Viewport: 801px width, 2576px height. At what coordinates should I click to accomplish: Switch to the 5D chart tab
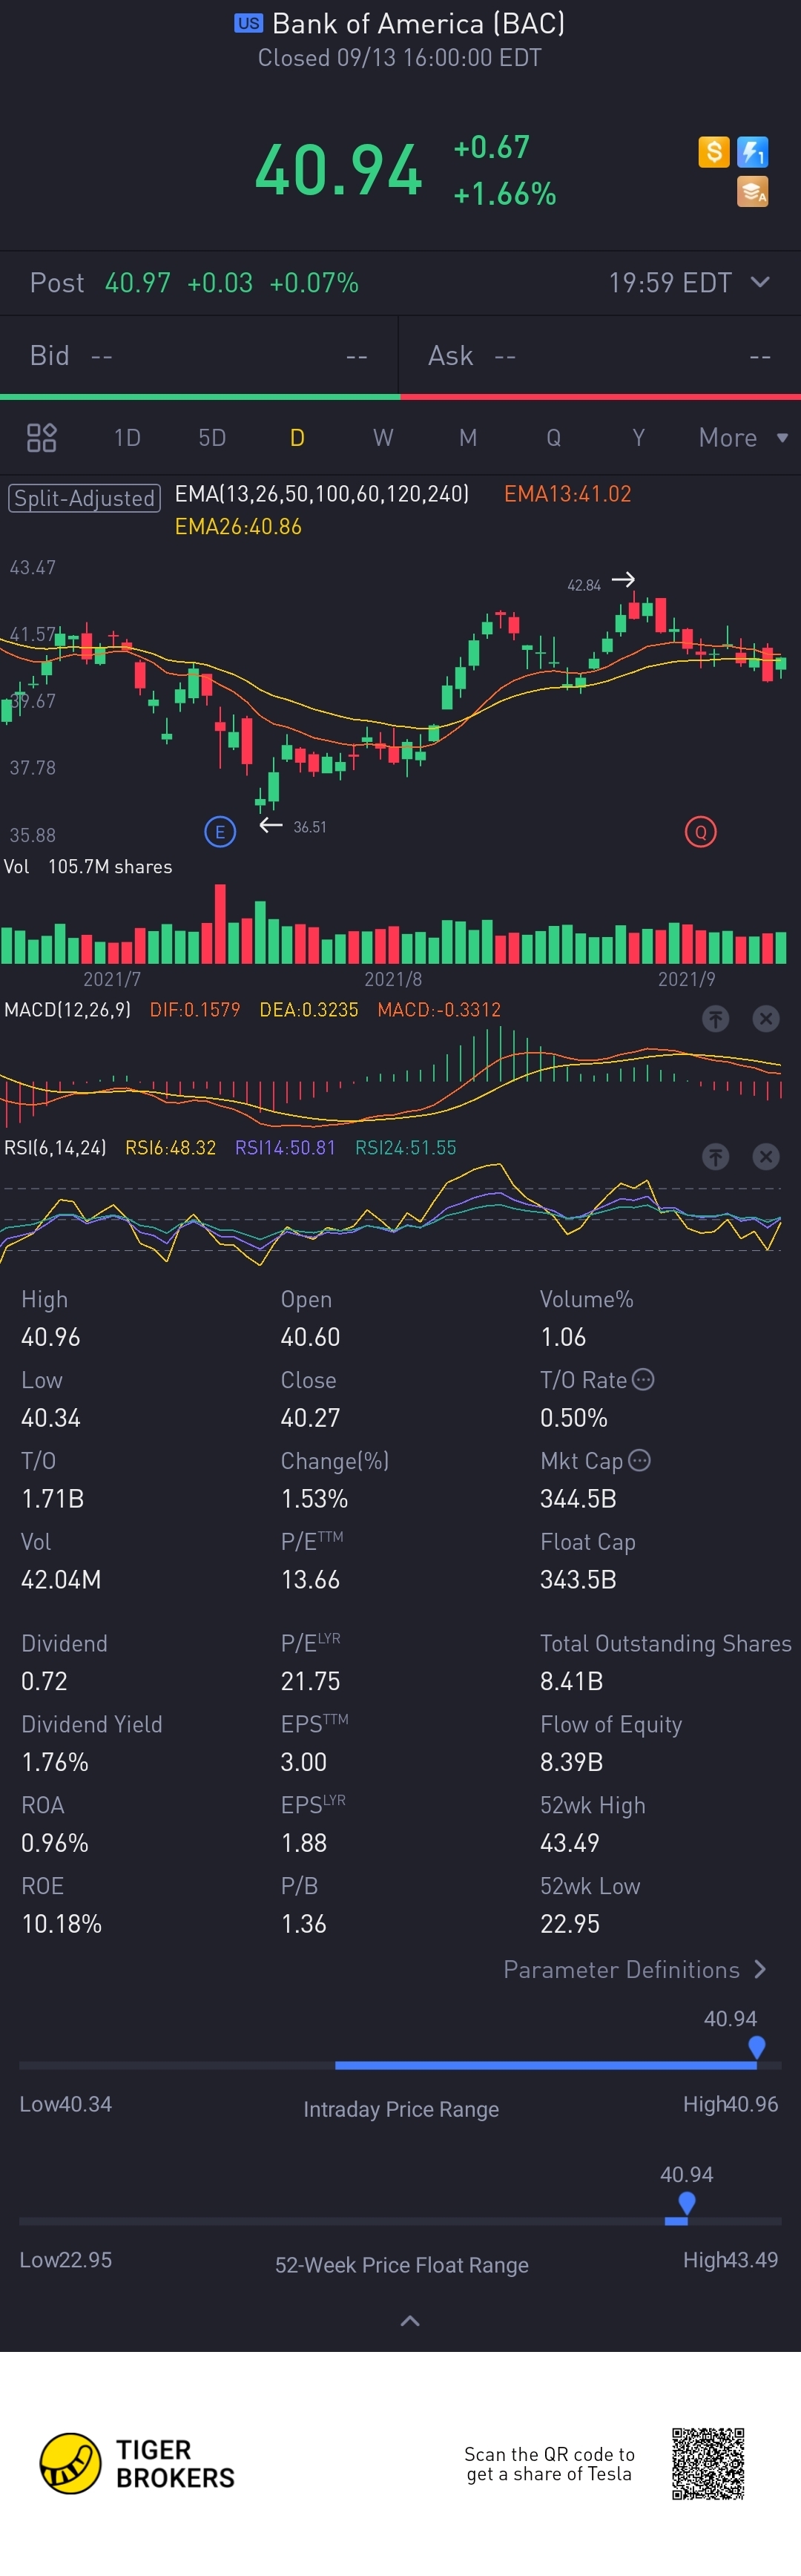212,437
